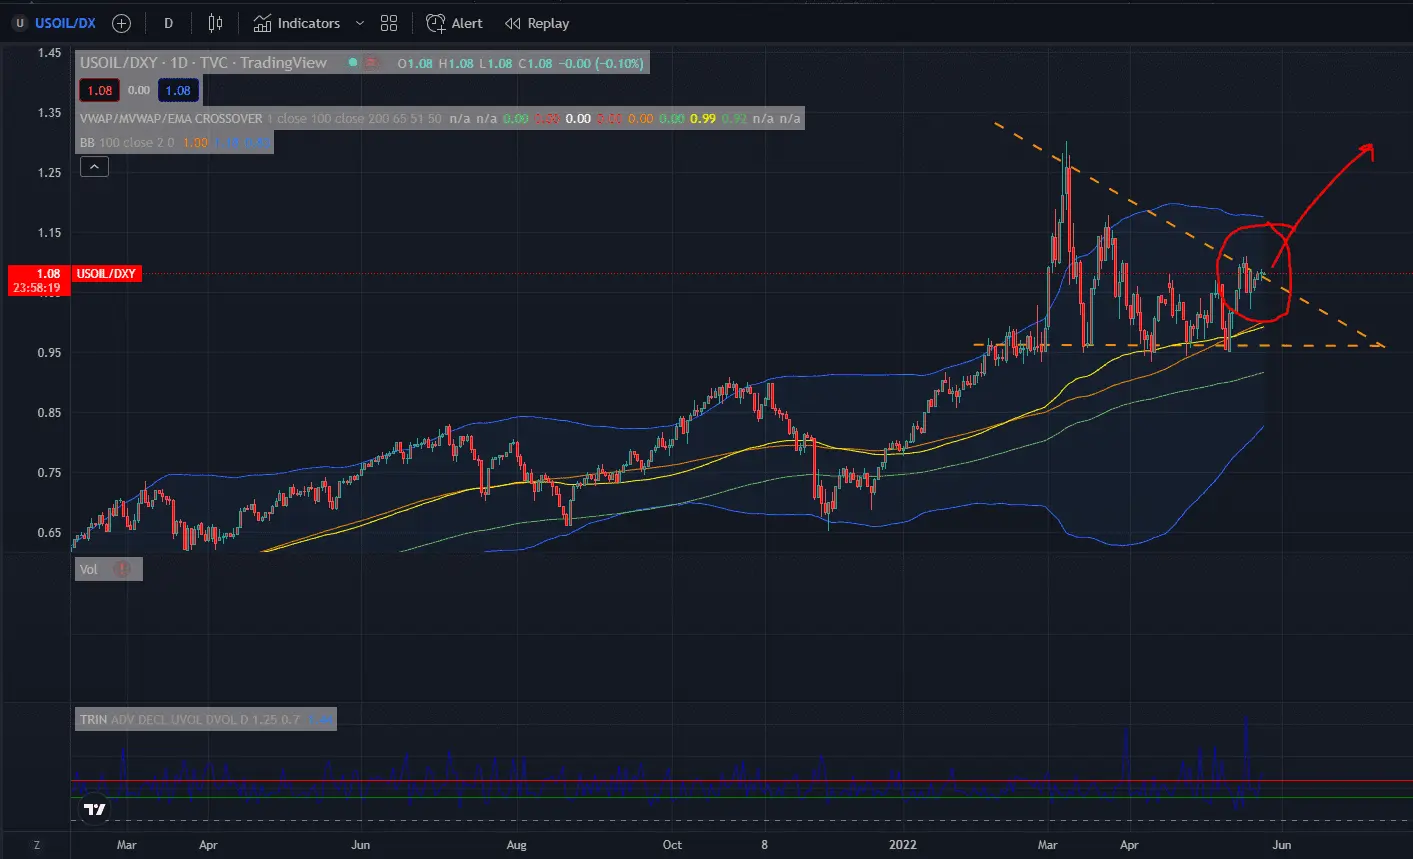
Task: Click the red 1.08 sell price button
Action: 100,91
